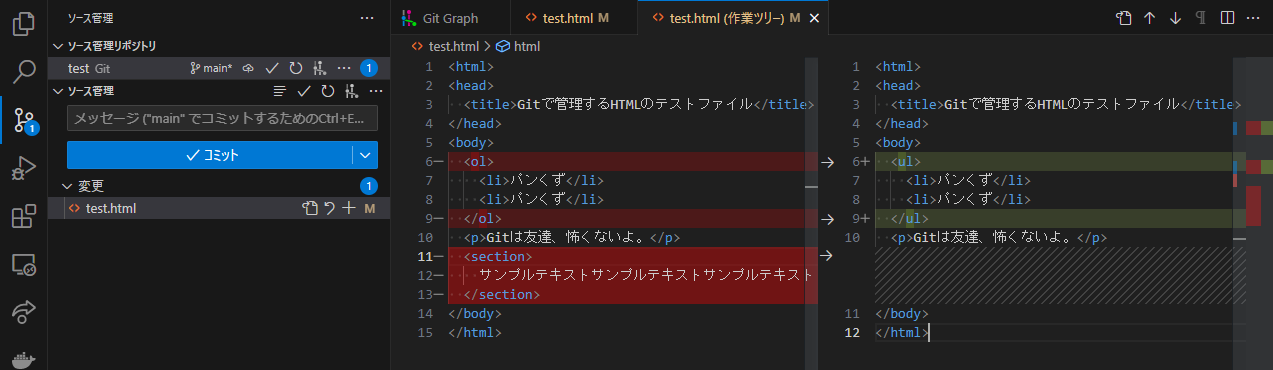The height and width of the screenshot is (370, 1273).
Task: Revert block arrow next to section lines
Action: click(x=827, y=257)
